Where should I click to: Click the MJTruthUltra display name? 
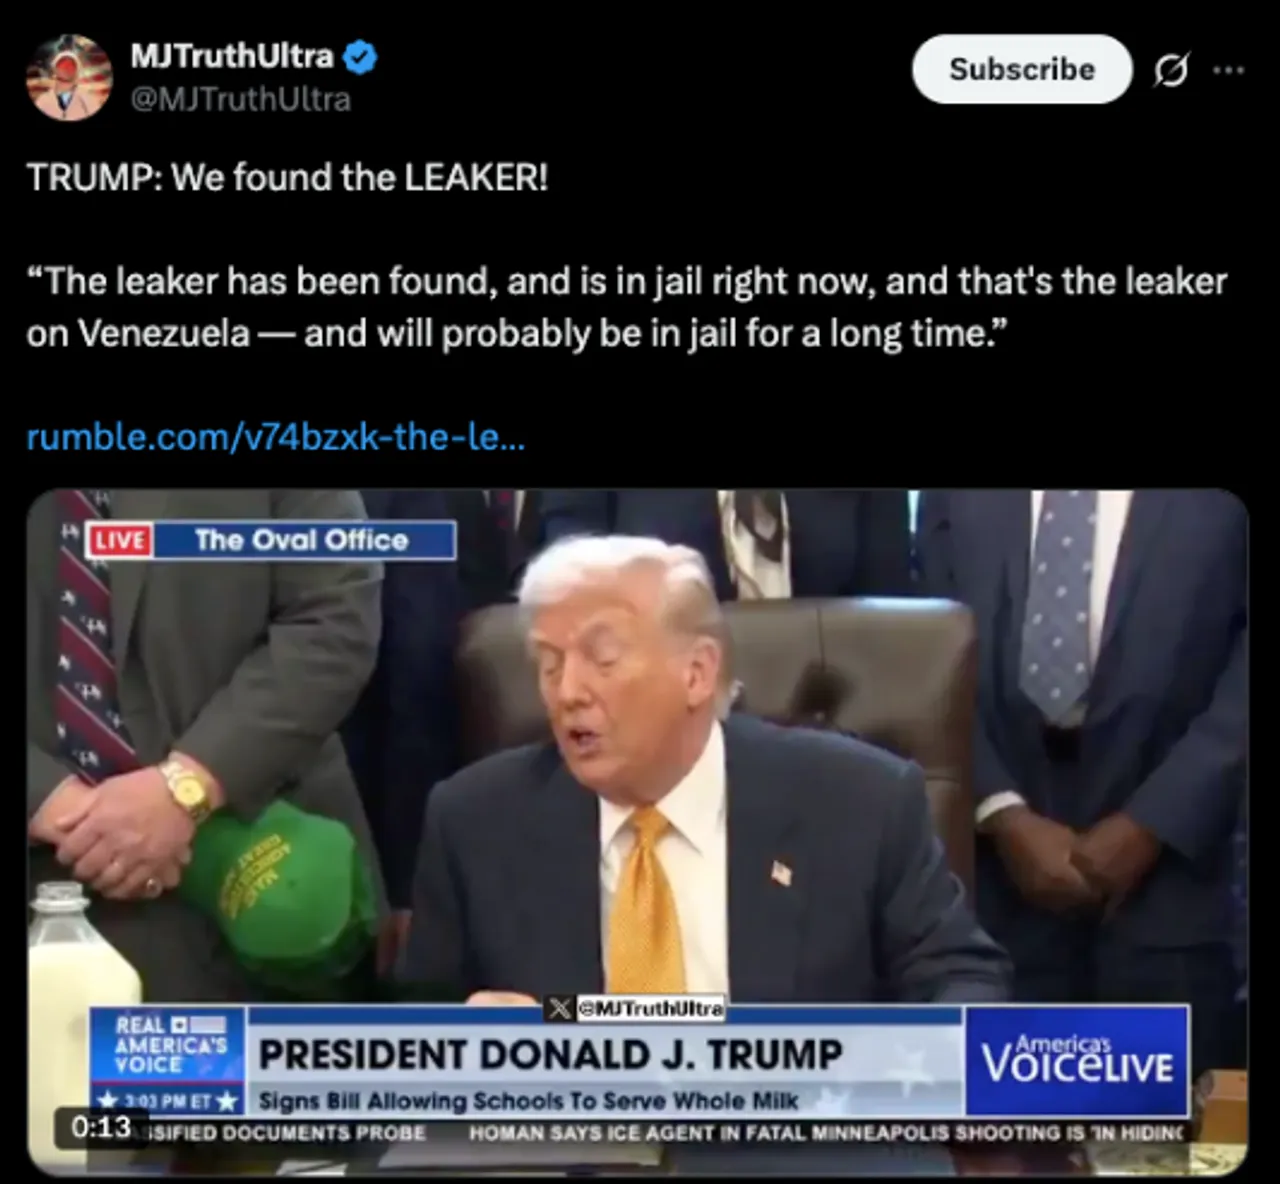pyautogui.click(x=232, y=57)
